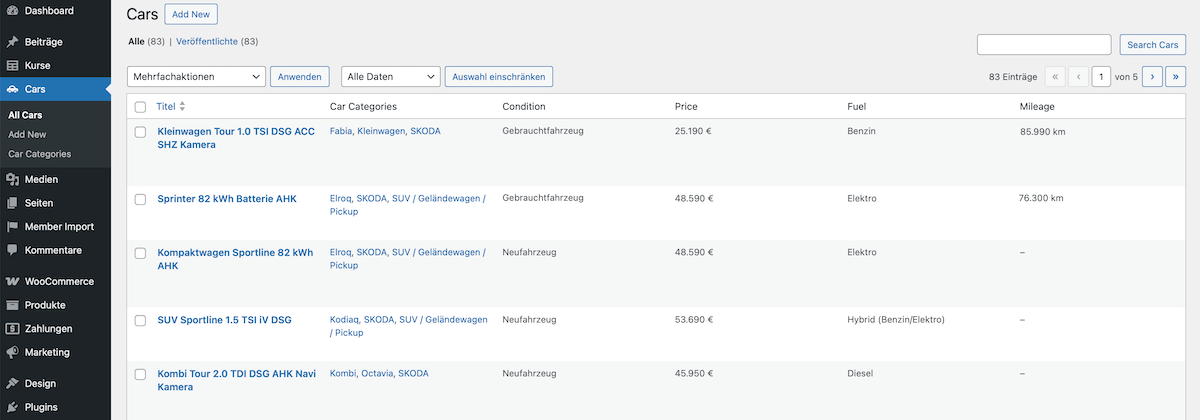The image size is (1200, 420).
Task: Click the 45.950 € price cell
Action: click(694, 374)
